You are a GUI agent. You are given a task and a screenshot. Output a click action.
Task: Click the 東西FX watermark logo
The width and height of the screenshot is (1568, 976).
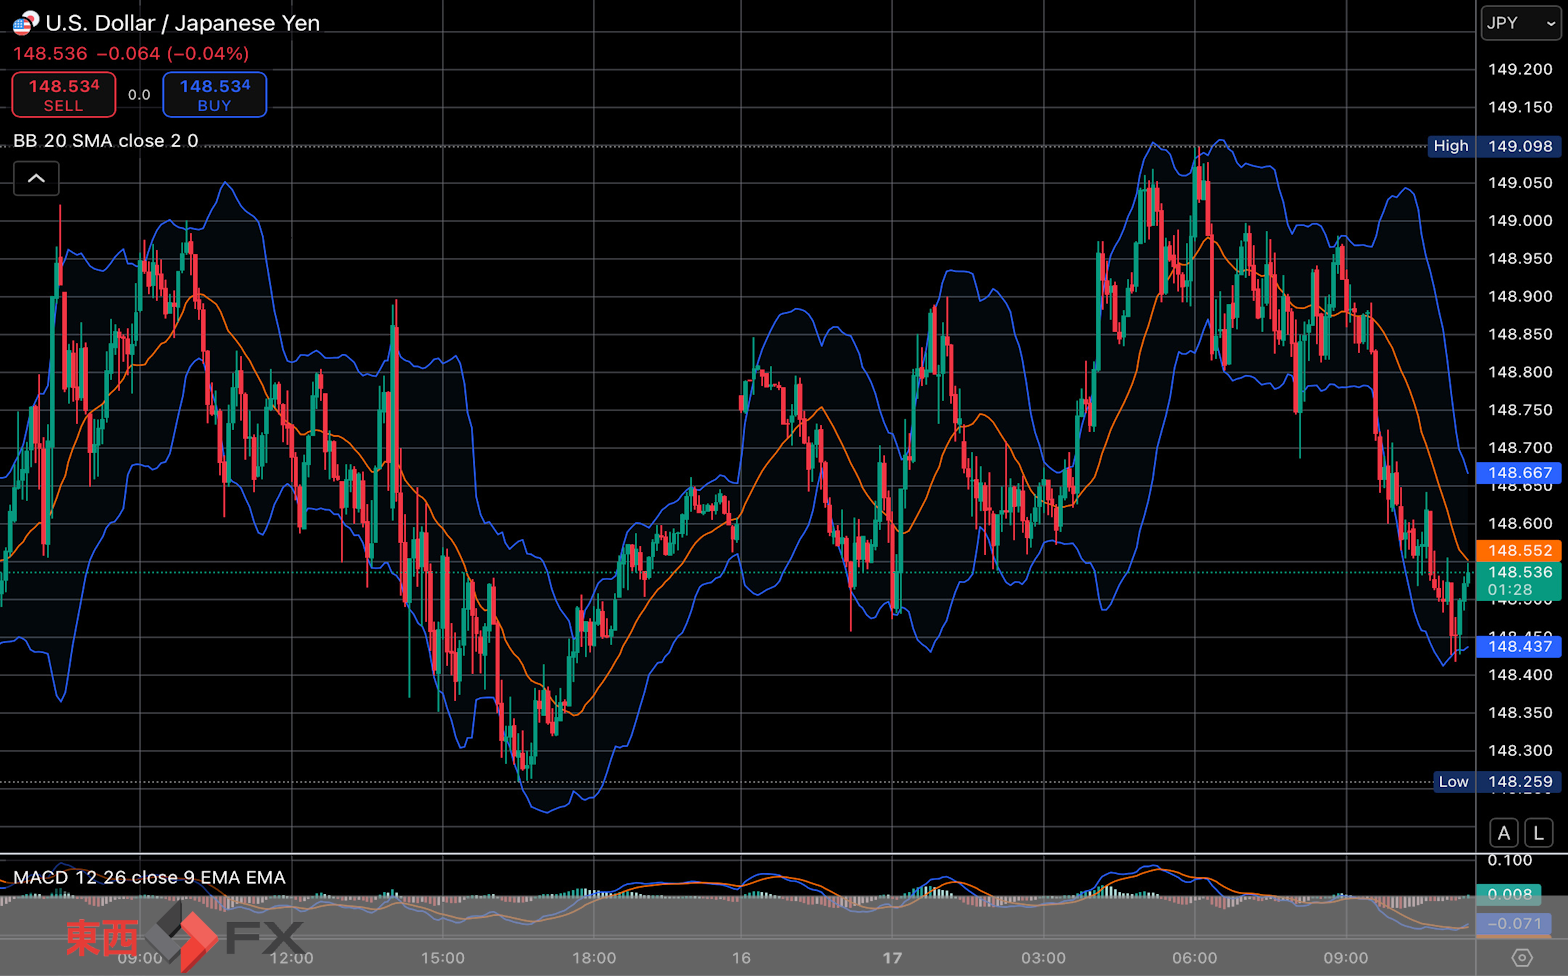[185, 937]
